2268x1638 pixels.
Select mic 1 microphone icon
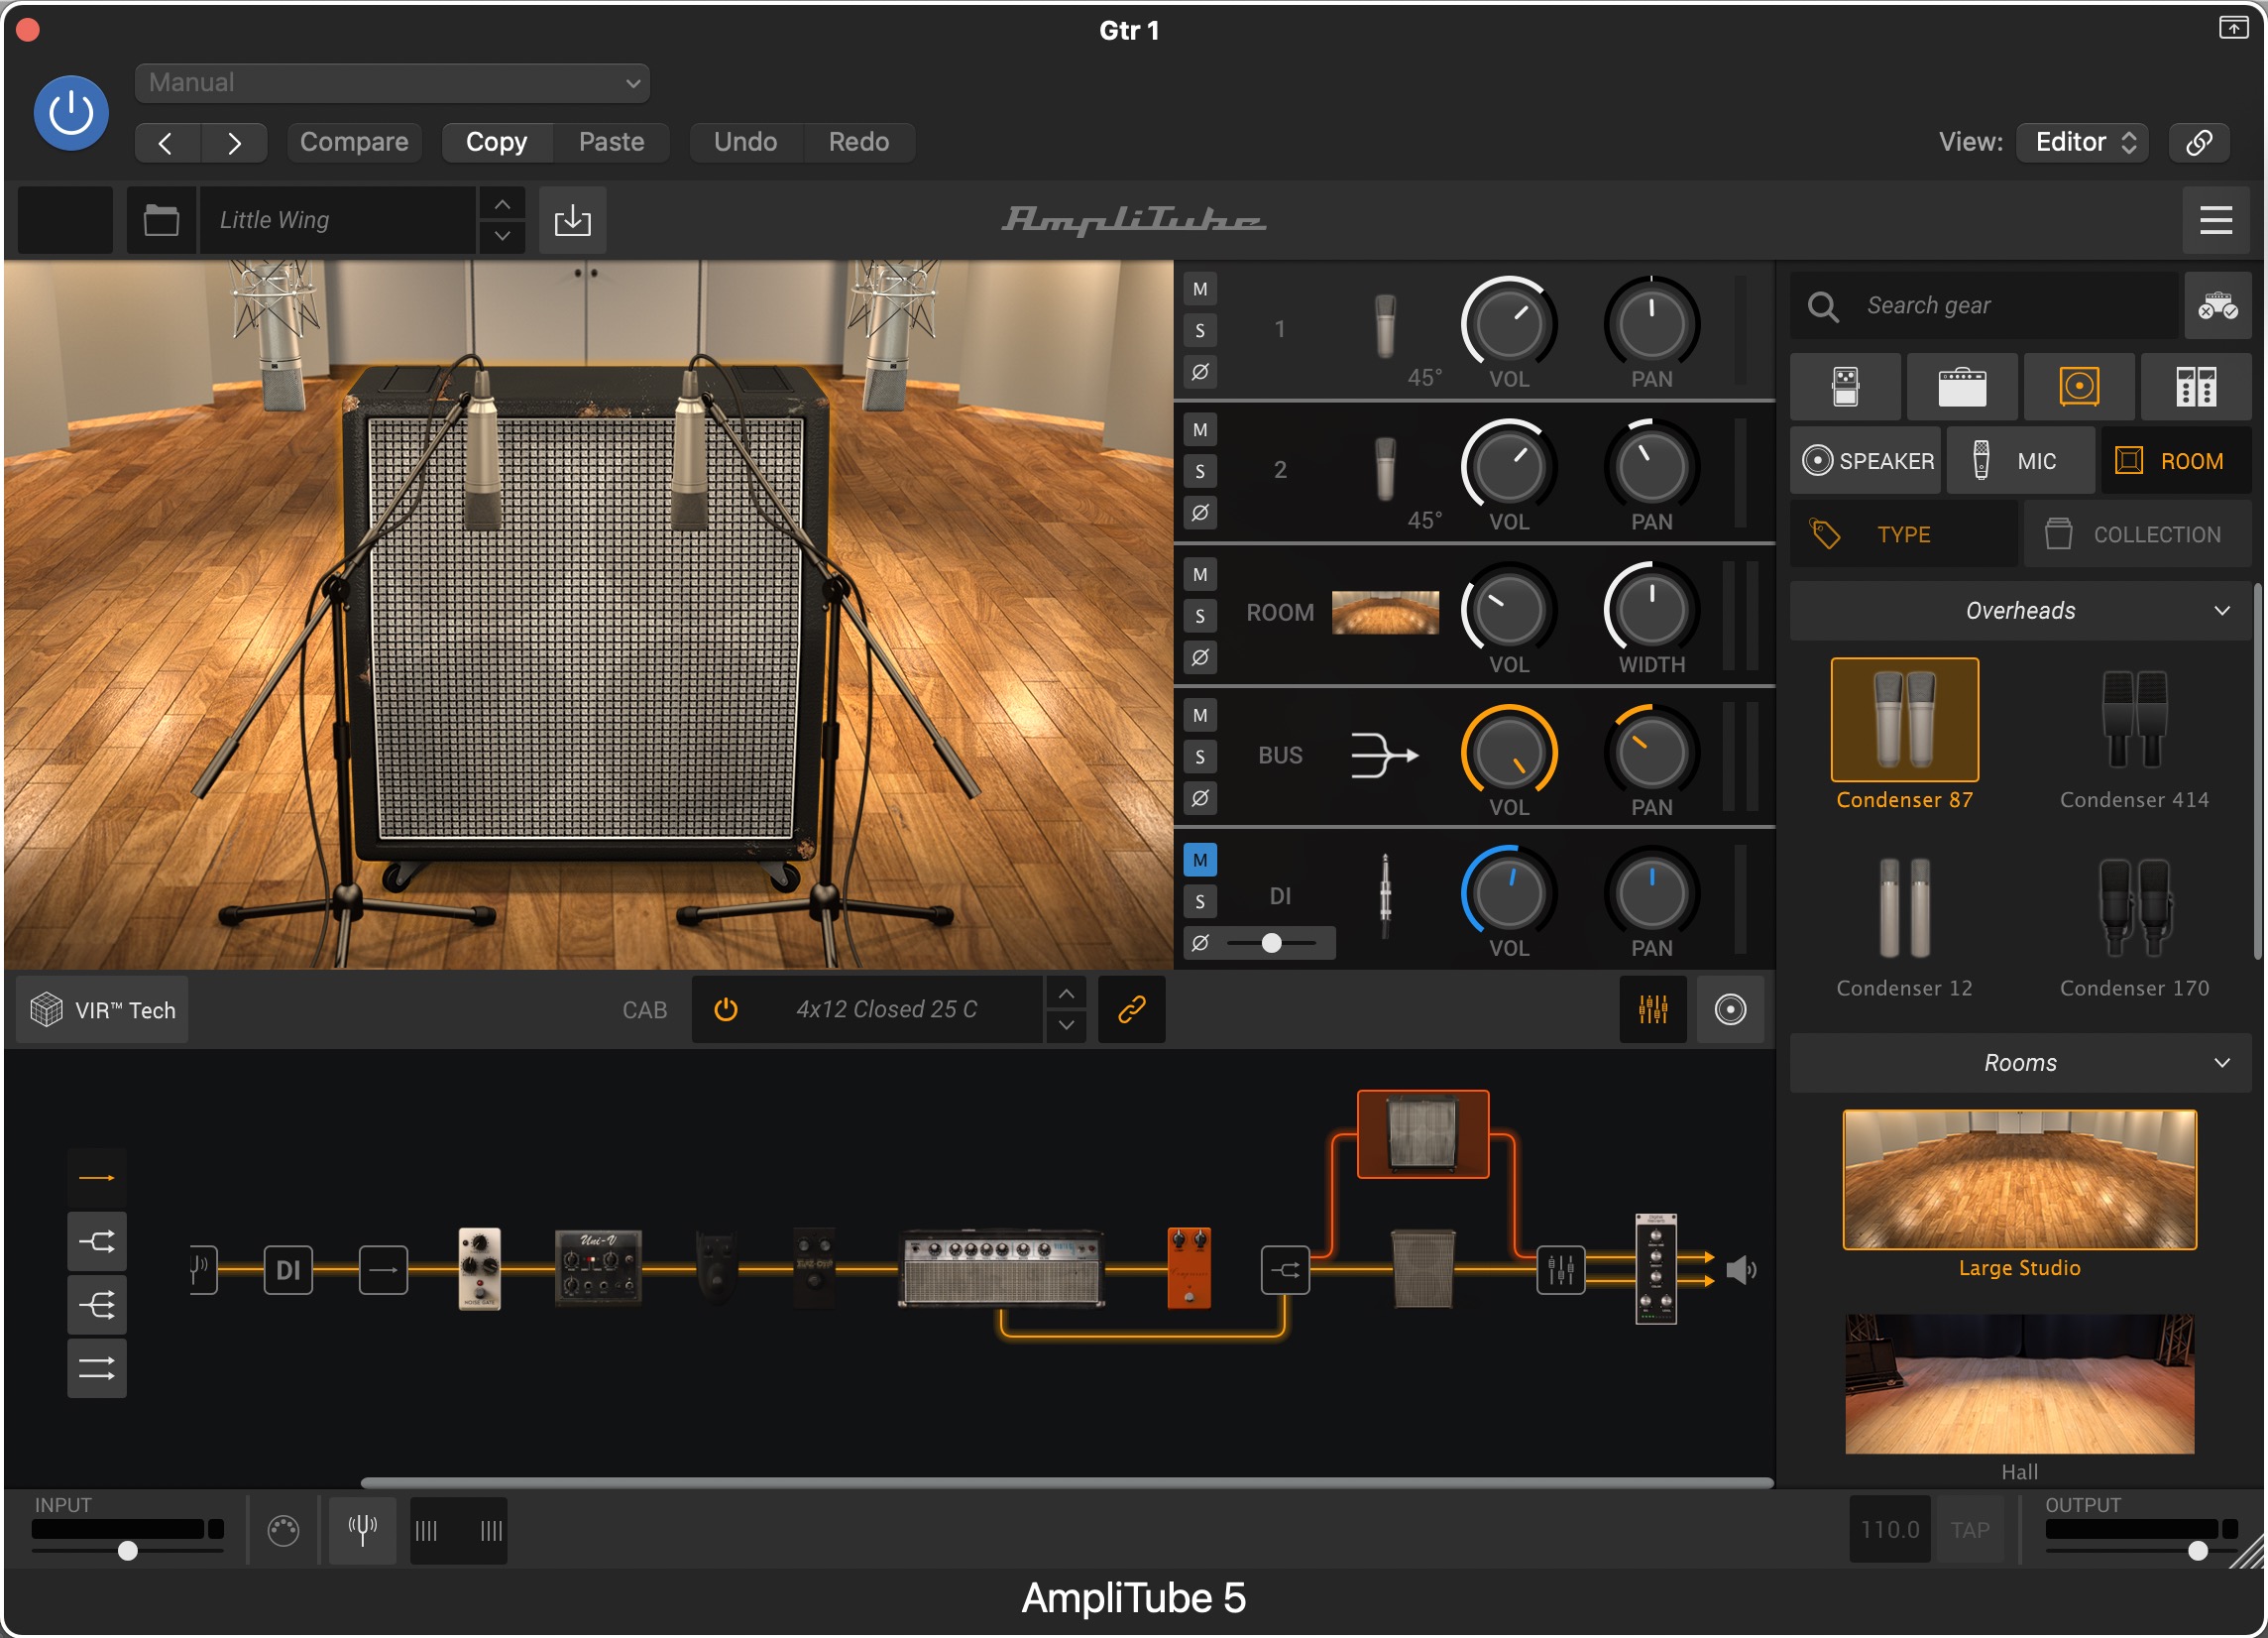1385,326
